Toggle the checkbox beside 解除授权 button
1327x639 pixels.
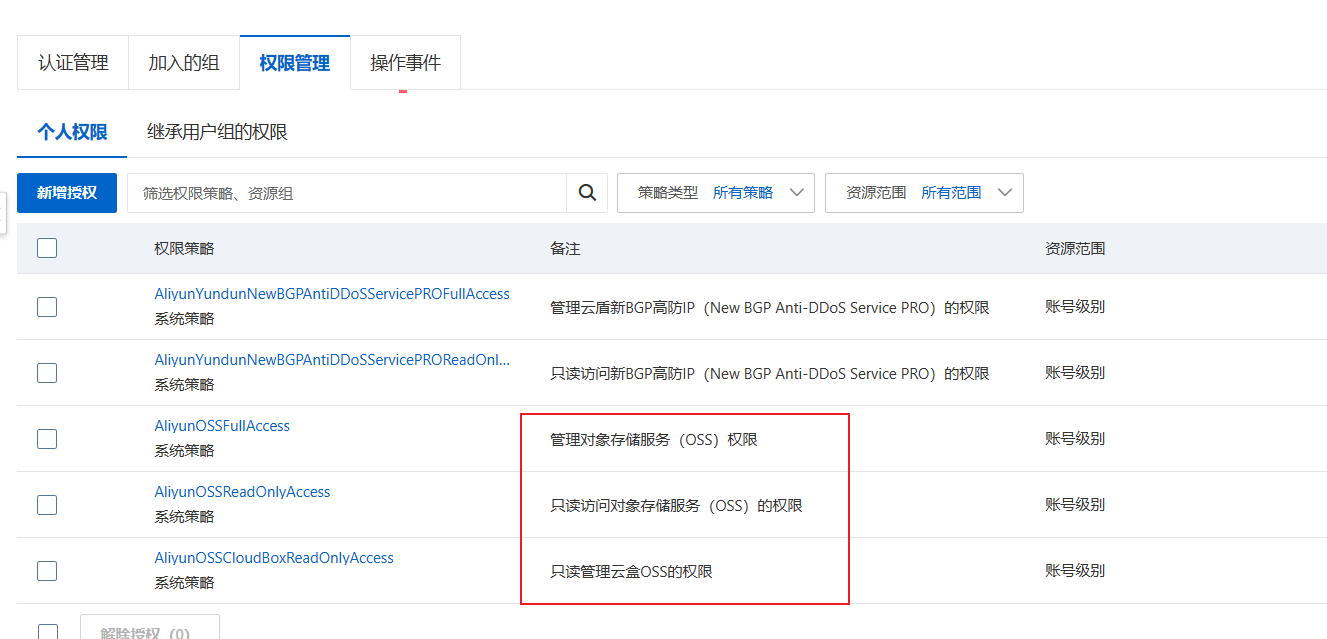(47, 632)
